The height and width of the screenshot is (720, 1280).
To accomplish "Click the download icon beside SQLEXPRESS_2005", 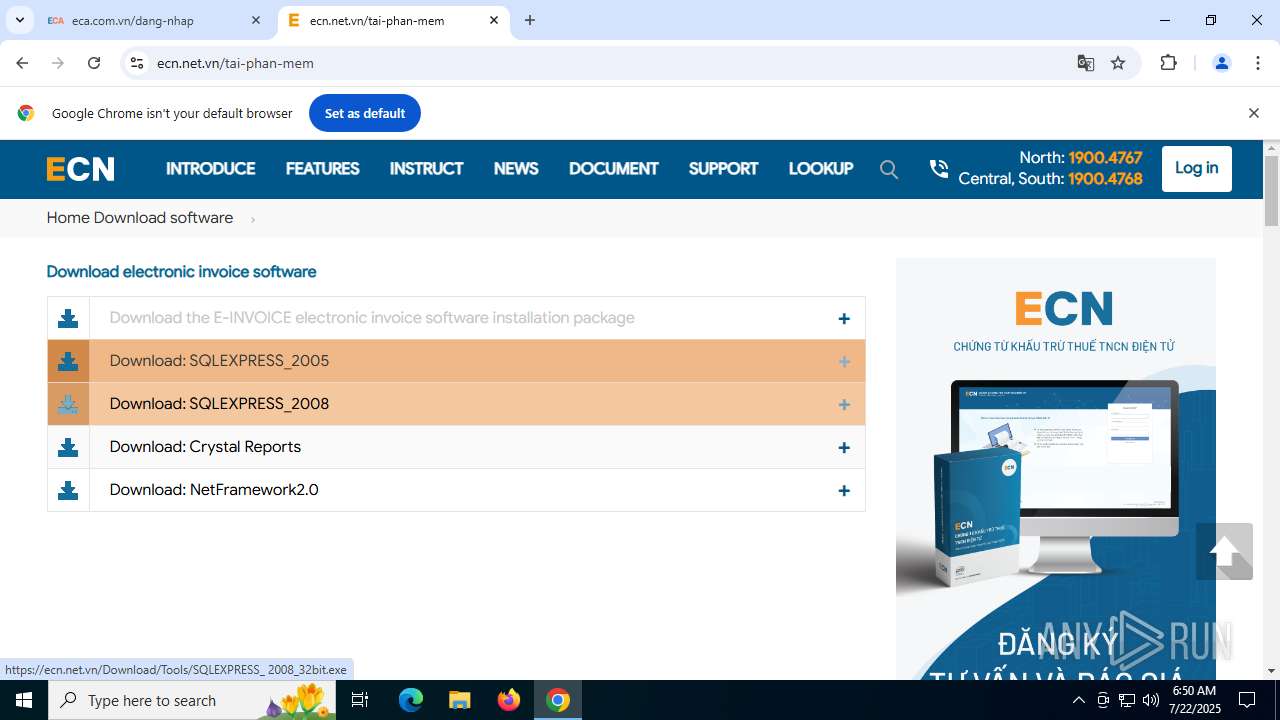I will (68, 361).
